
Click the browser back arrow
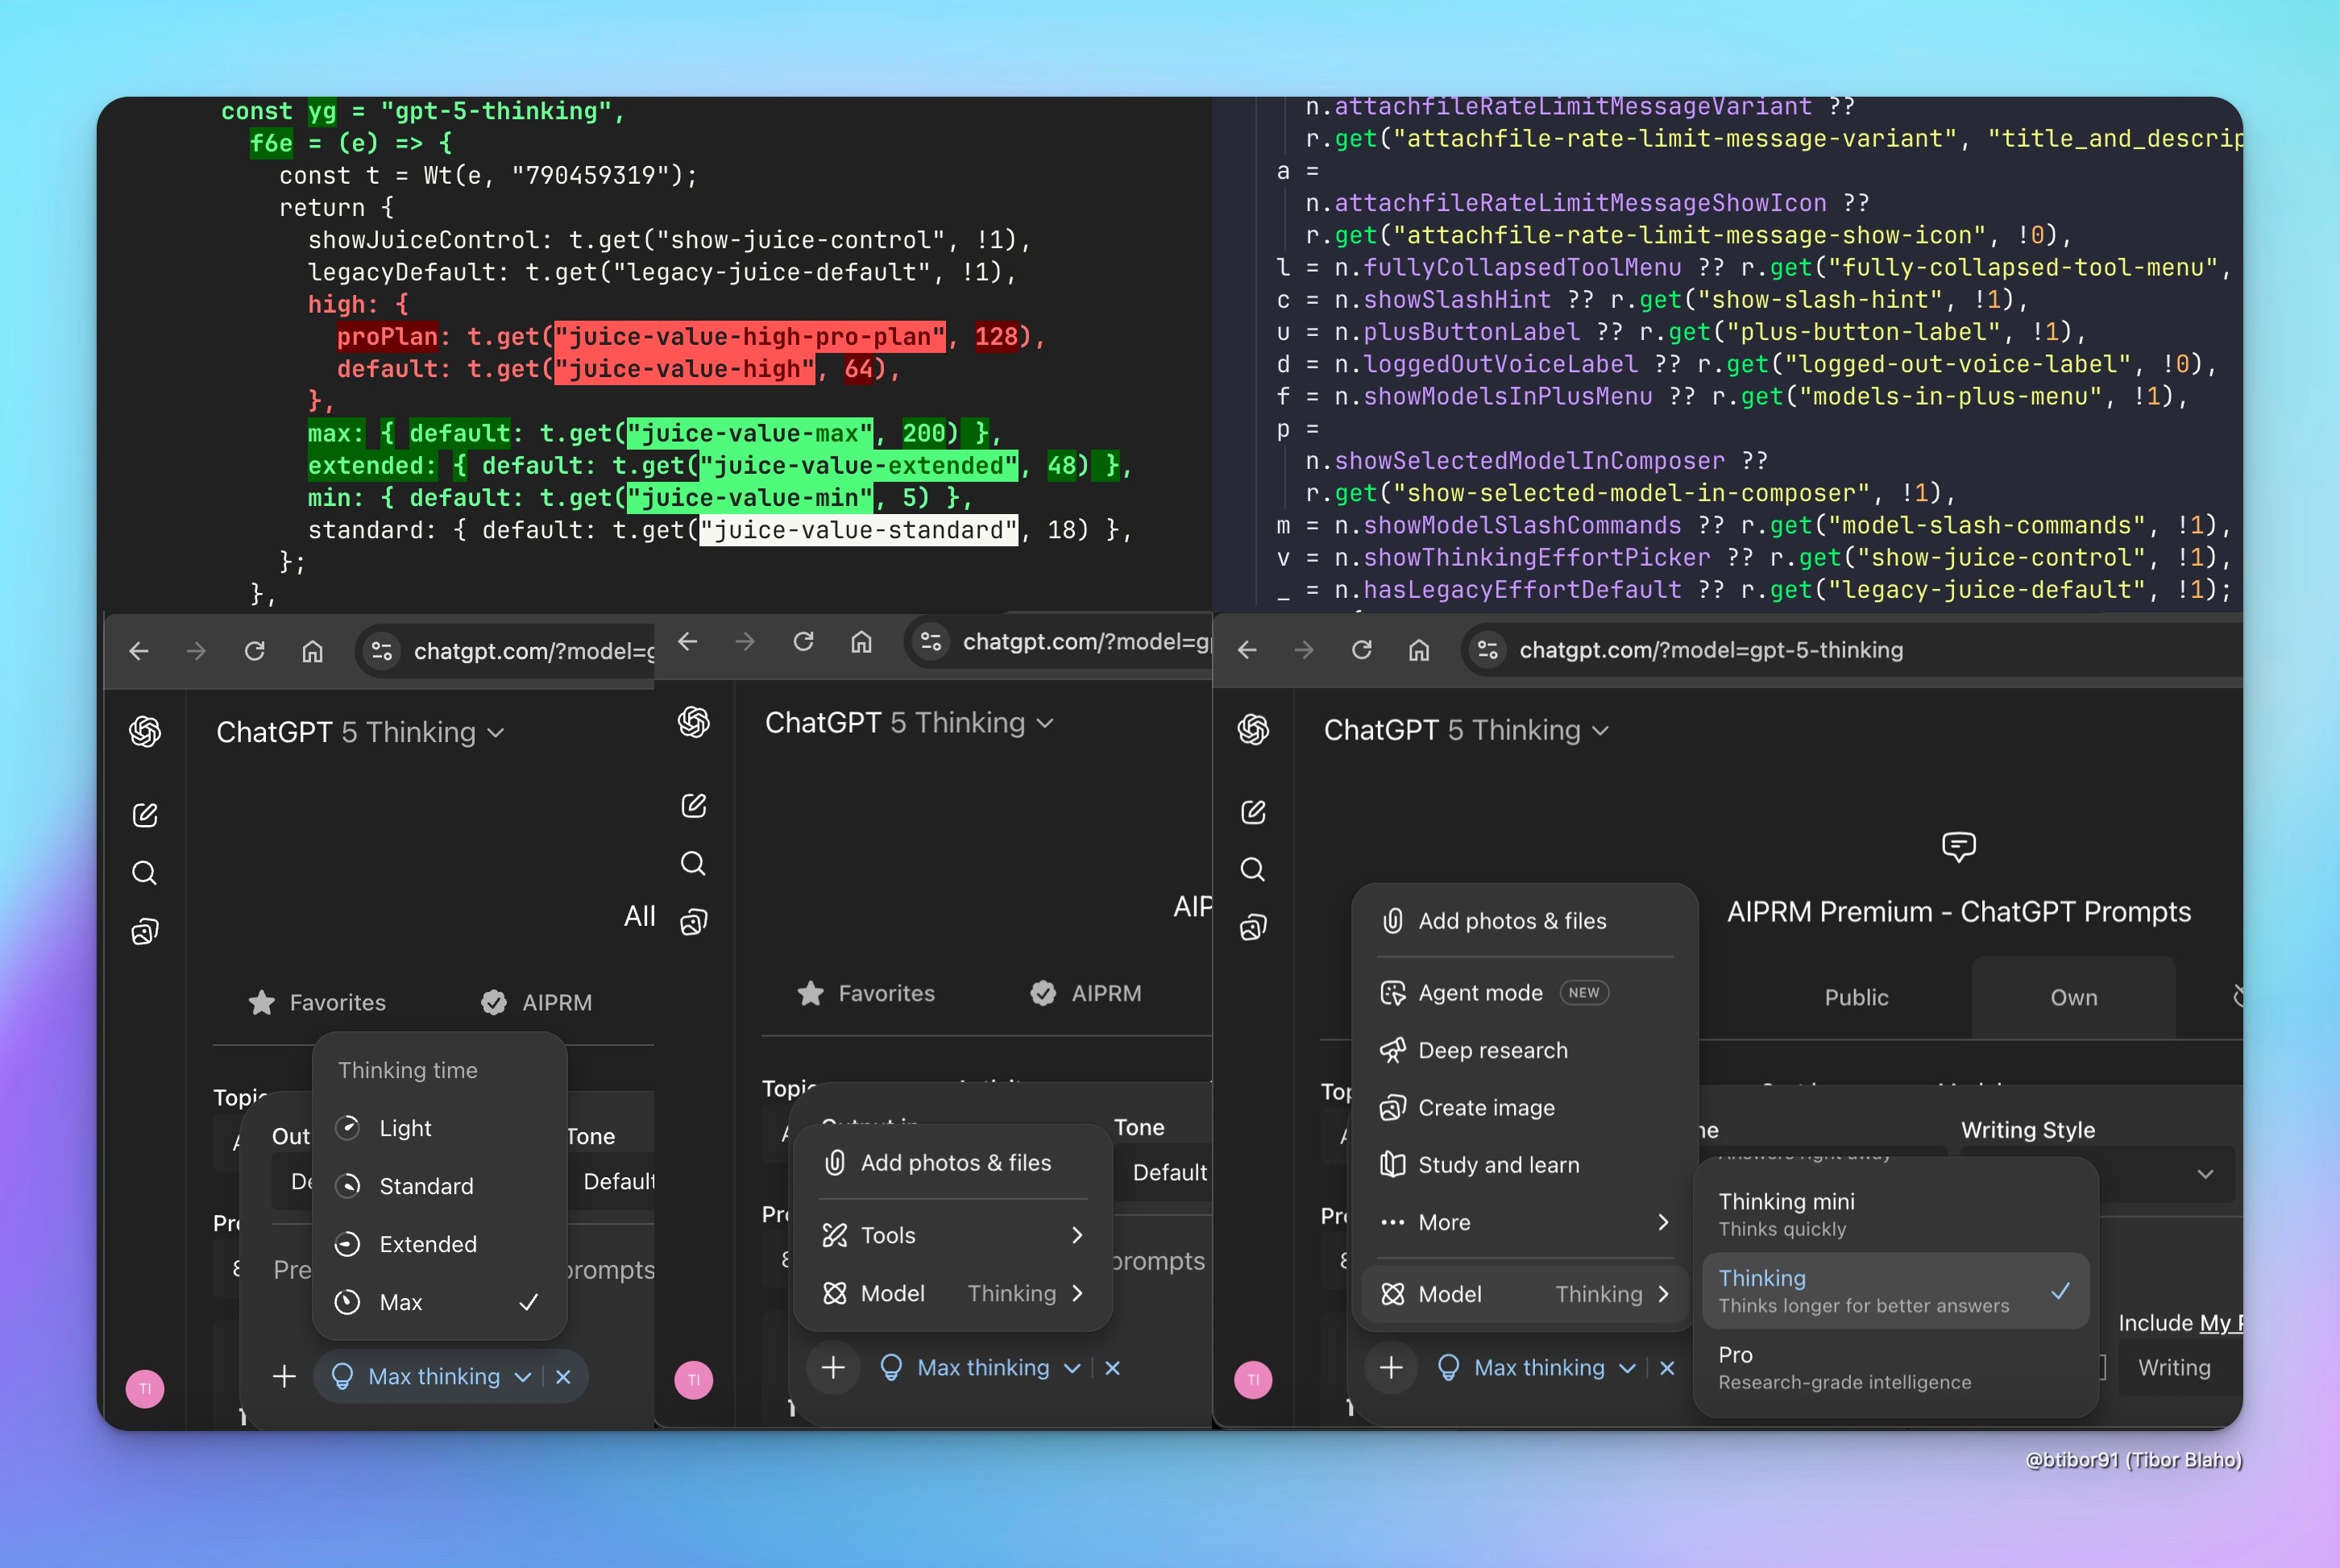tap(139, 650)
